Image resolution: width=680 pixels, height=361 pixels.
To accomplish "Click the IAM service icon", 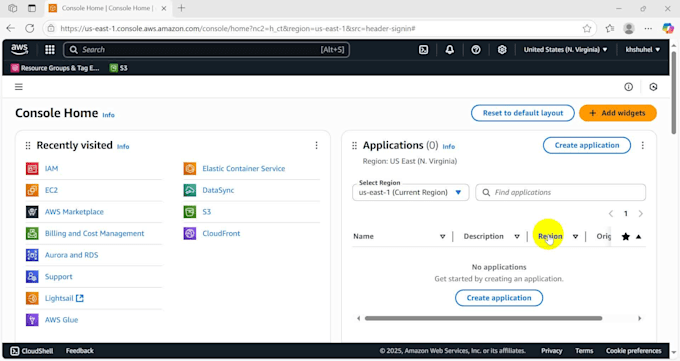I will pyautogui.click(x=32, y=168).
